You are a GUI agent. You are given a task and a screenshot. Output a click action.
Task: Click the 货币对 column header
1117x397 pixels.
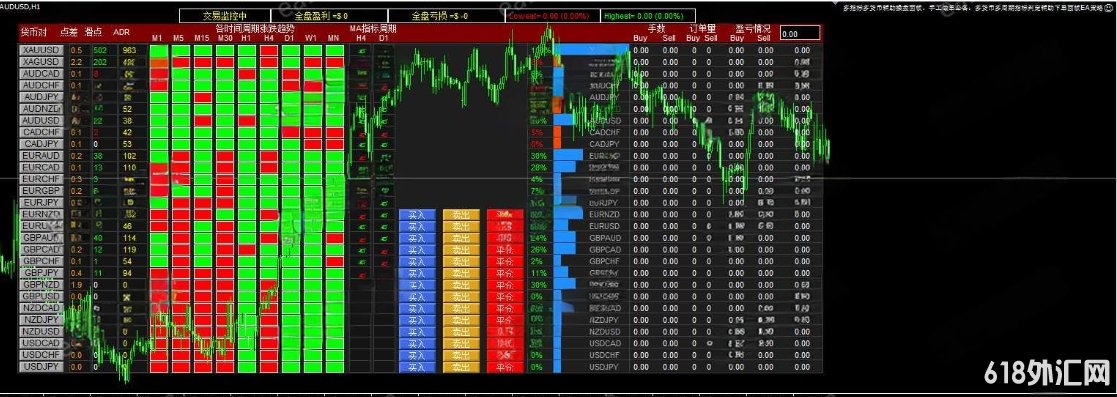pyautogui.click(x=33, y=31)
